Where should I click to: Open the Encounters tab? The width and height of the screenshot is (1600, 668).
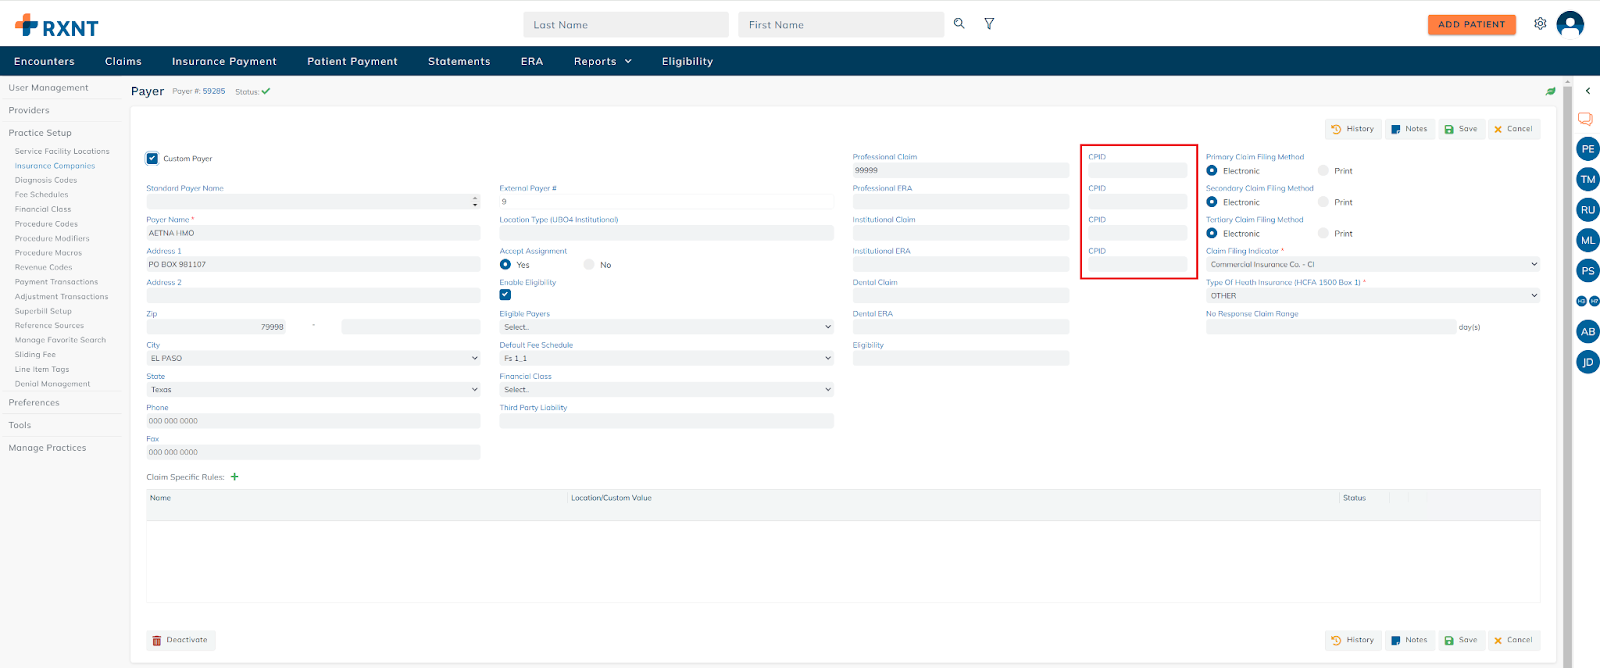(44, 61)
